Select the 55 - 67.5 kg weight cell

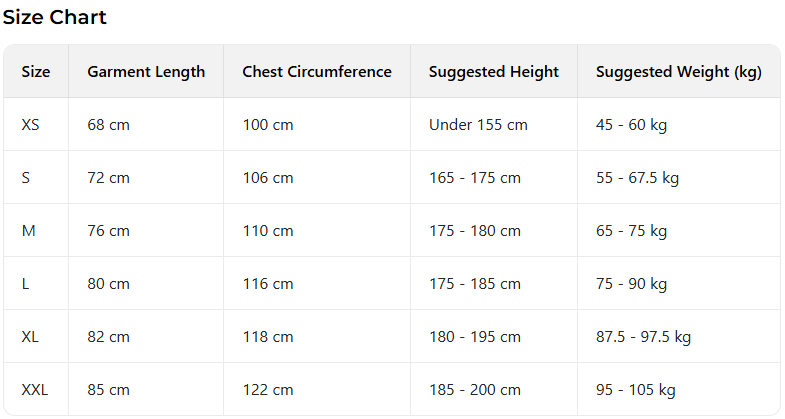637,178
